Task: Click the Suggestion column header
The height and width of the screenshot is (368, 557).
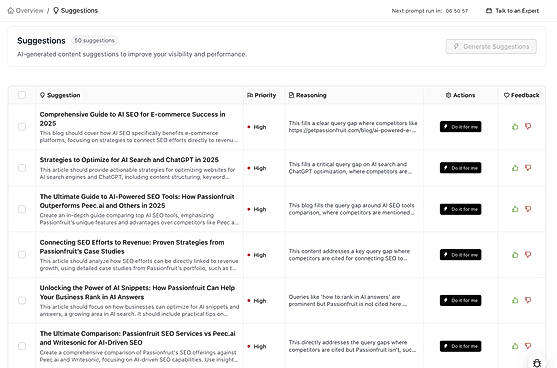Action: 60,95
